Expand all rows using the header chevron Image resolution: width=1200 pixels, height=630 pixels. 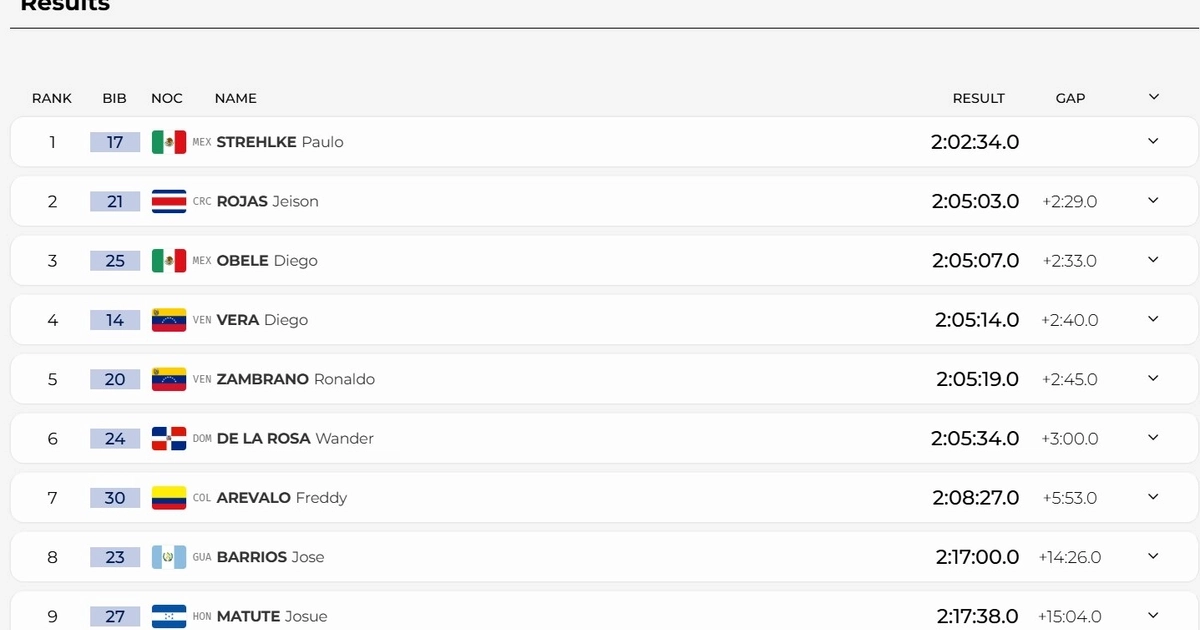1153,97
